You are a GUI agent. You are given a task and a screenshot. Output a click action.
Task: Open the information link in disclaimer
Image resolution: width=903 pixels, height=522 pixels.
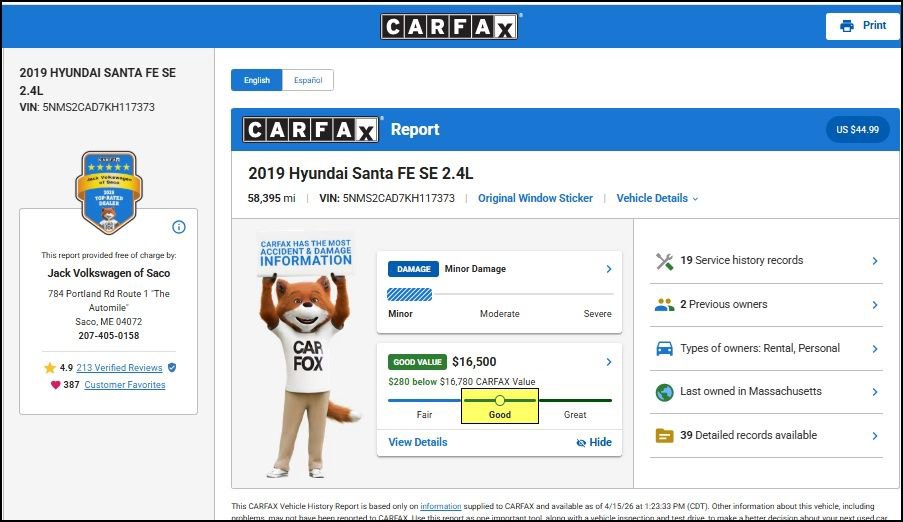tap(441, 506)
